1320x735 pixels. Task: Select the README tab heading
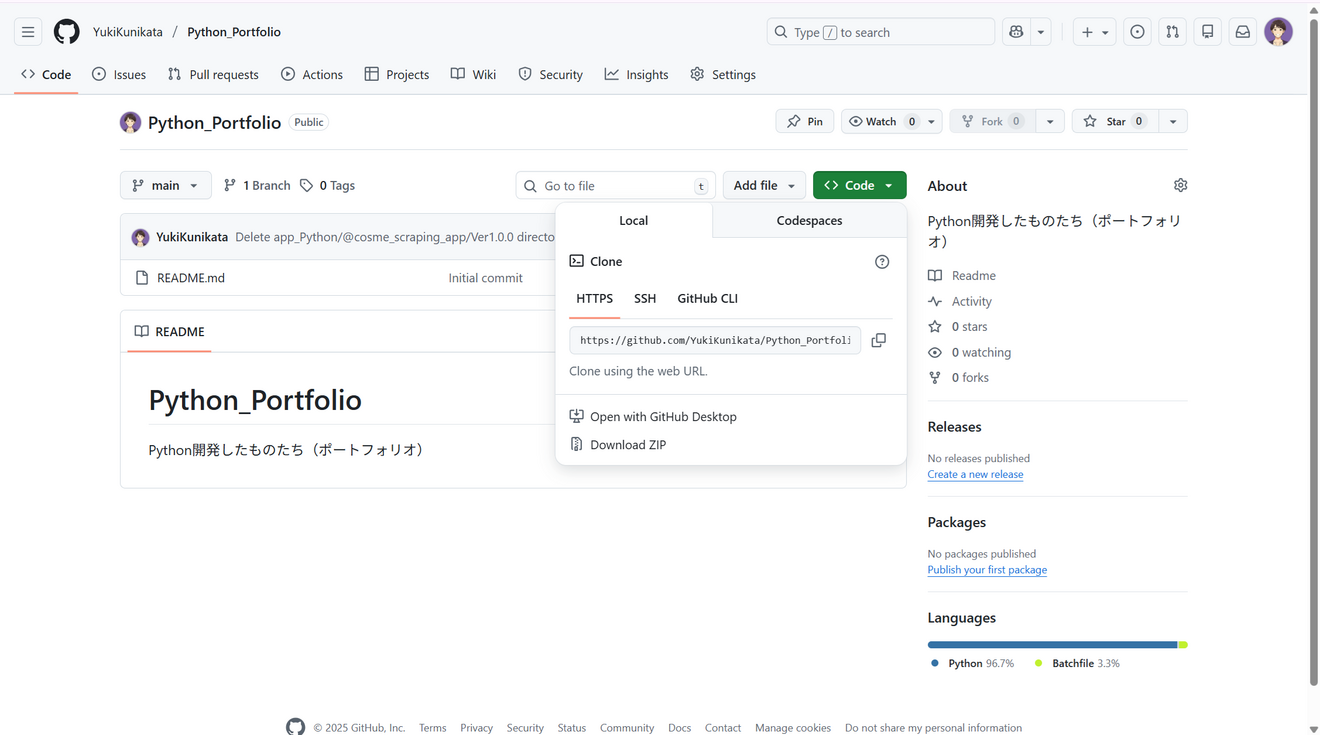169,331
